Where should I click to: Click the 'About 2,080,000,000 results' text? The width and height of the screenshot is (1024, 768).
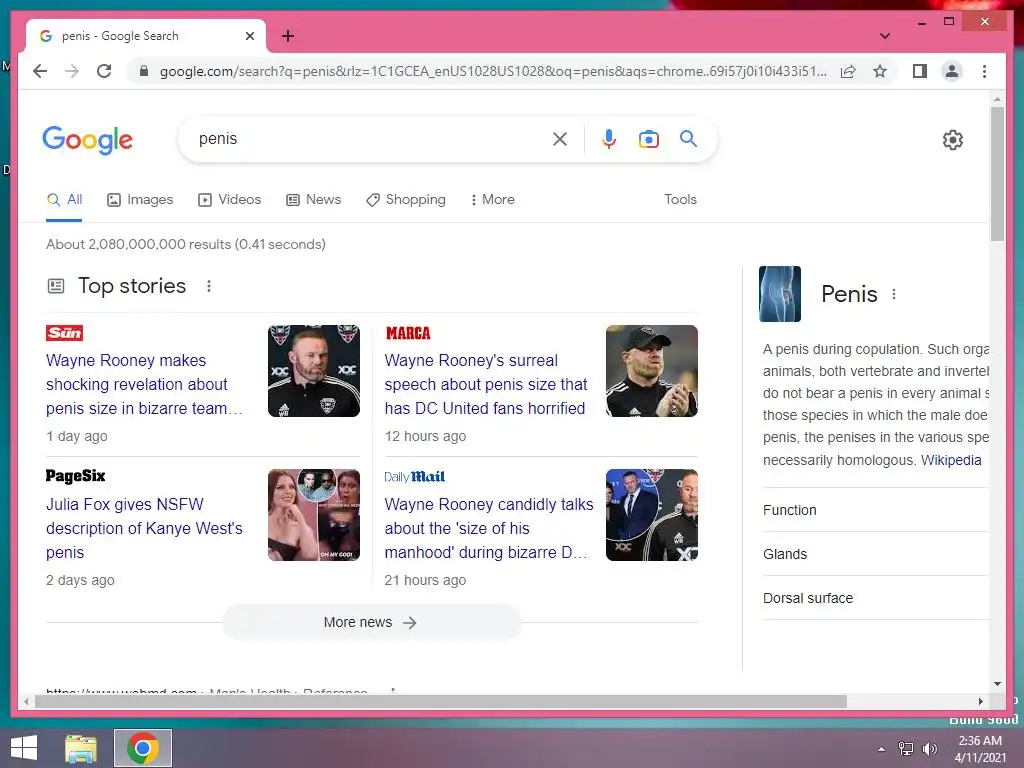185,244
